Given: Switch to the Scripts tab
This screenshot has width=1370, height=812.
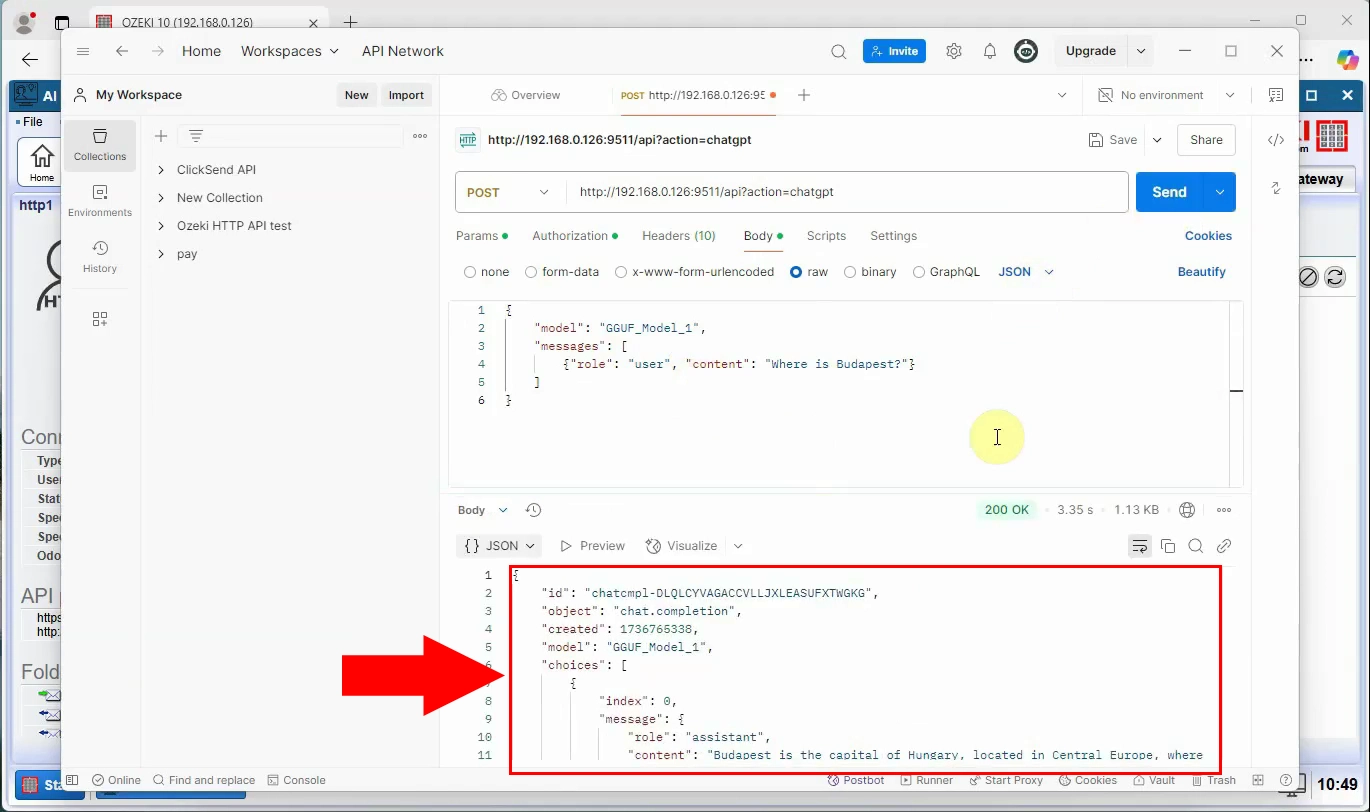Looking at the screenshot, I should (826, 236).
